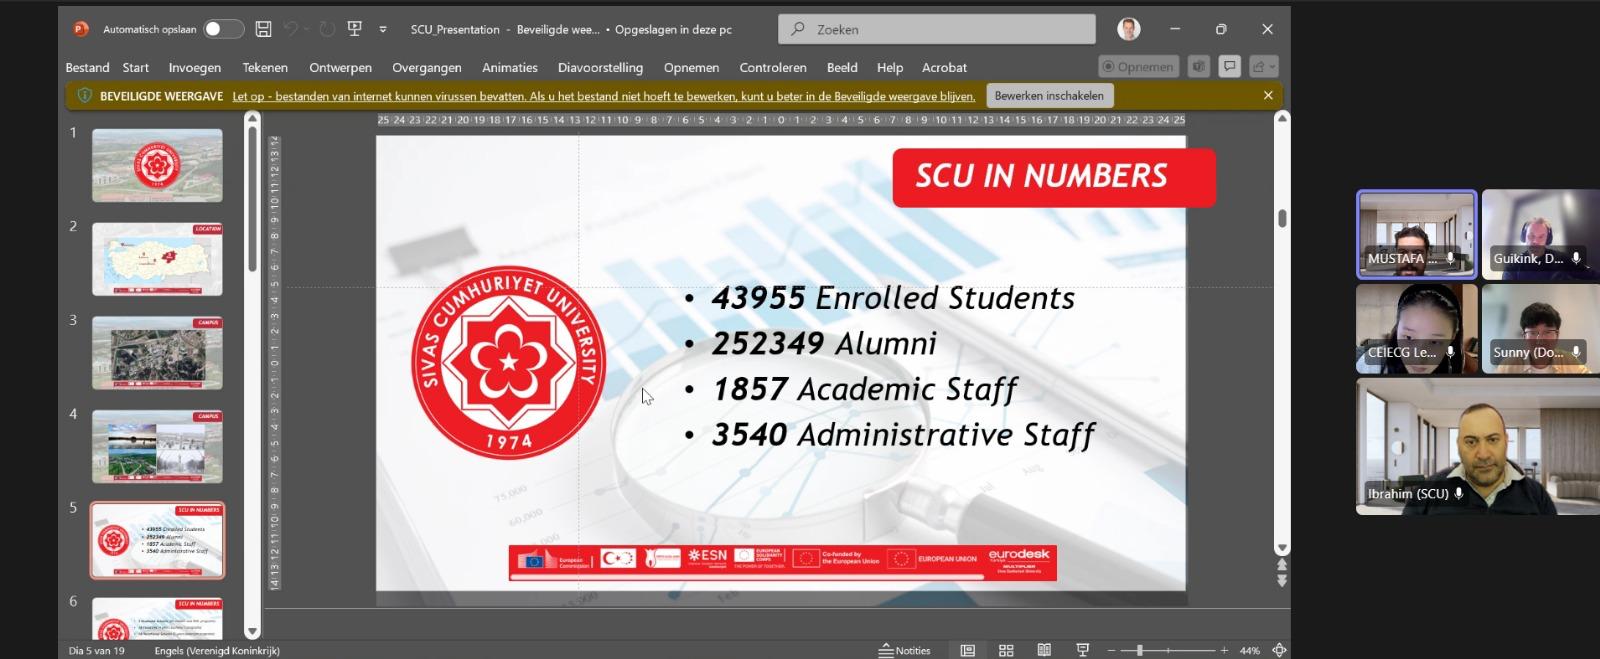
Task: Fit slide to current window icon
Action: pos(1279,650)
